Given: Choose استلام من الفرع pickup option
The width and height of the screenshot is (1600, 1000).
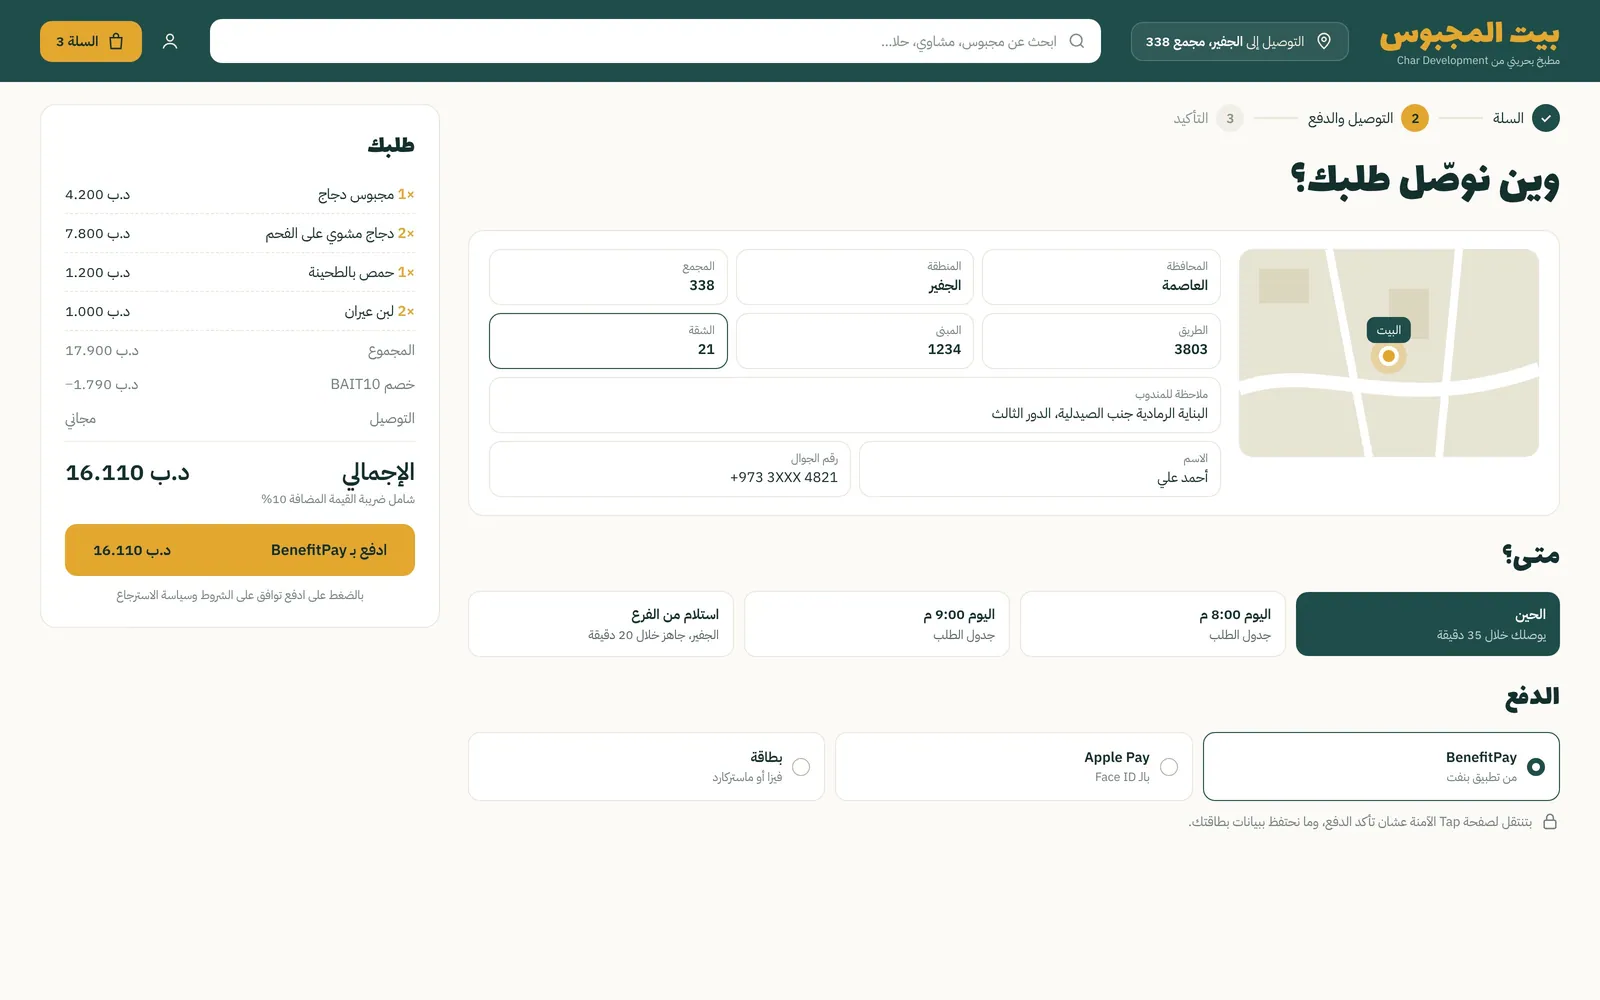Looking at the screenshot, I should [x=601, y=624].
